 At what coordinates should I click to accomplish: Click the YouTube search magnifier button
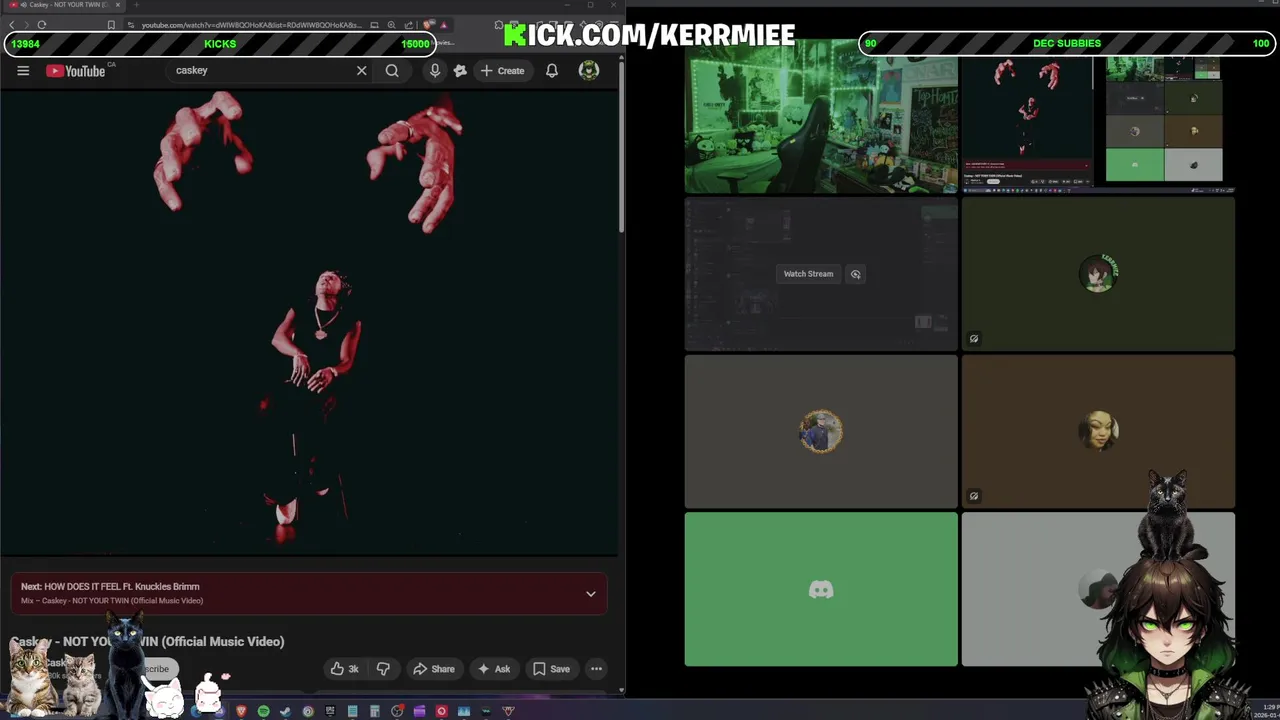coord(392,71)
